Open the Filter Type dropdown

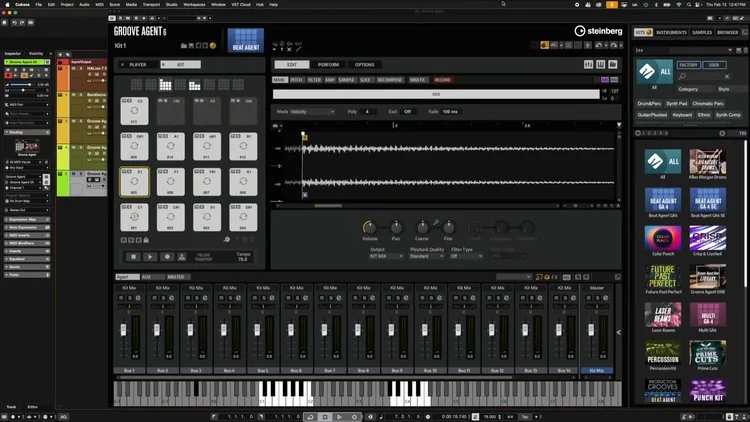(x=466, y=256)
